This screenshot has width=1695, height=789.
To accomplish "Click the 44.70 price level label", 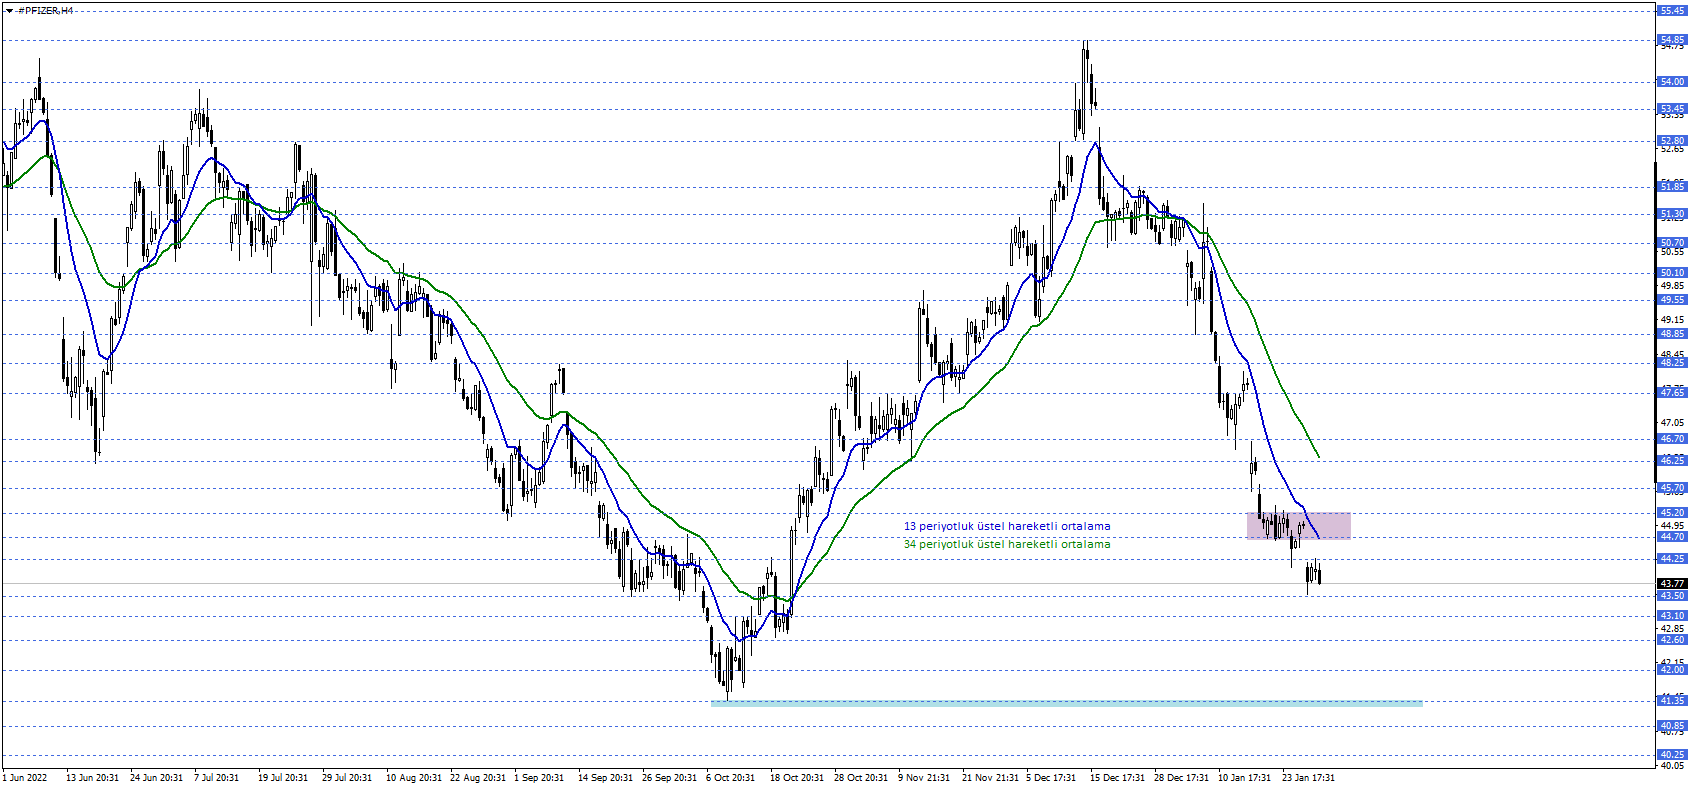I will pos(1671,537).
